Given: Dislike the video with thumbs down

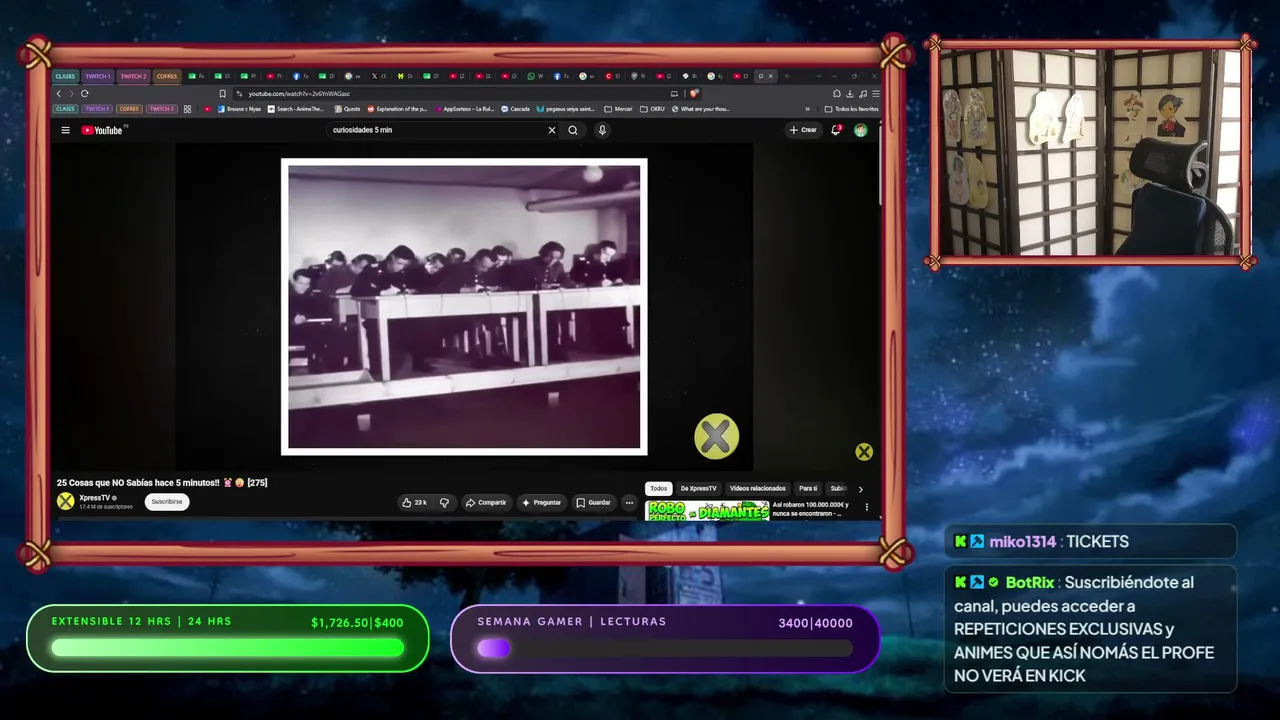Looking at the screenshot, I should [x=444, y=502].
